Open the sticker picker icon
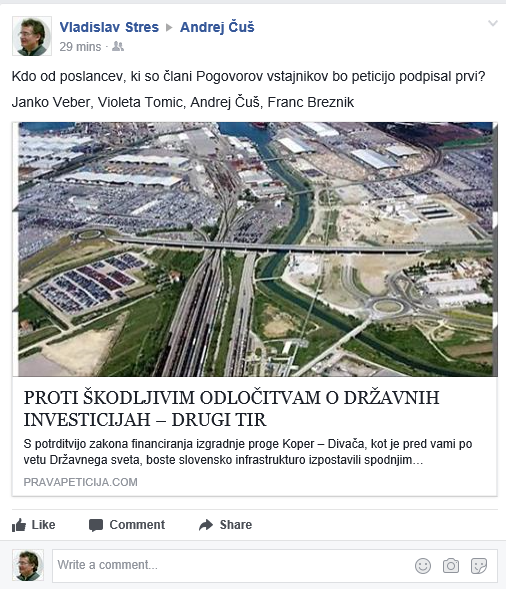Viewport: 506px width, 589px height. (479, 566)
